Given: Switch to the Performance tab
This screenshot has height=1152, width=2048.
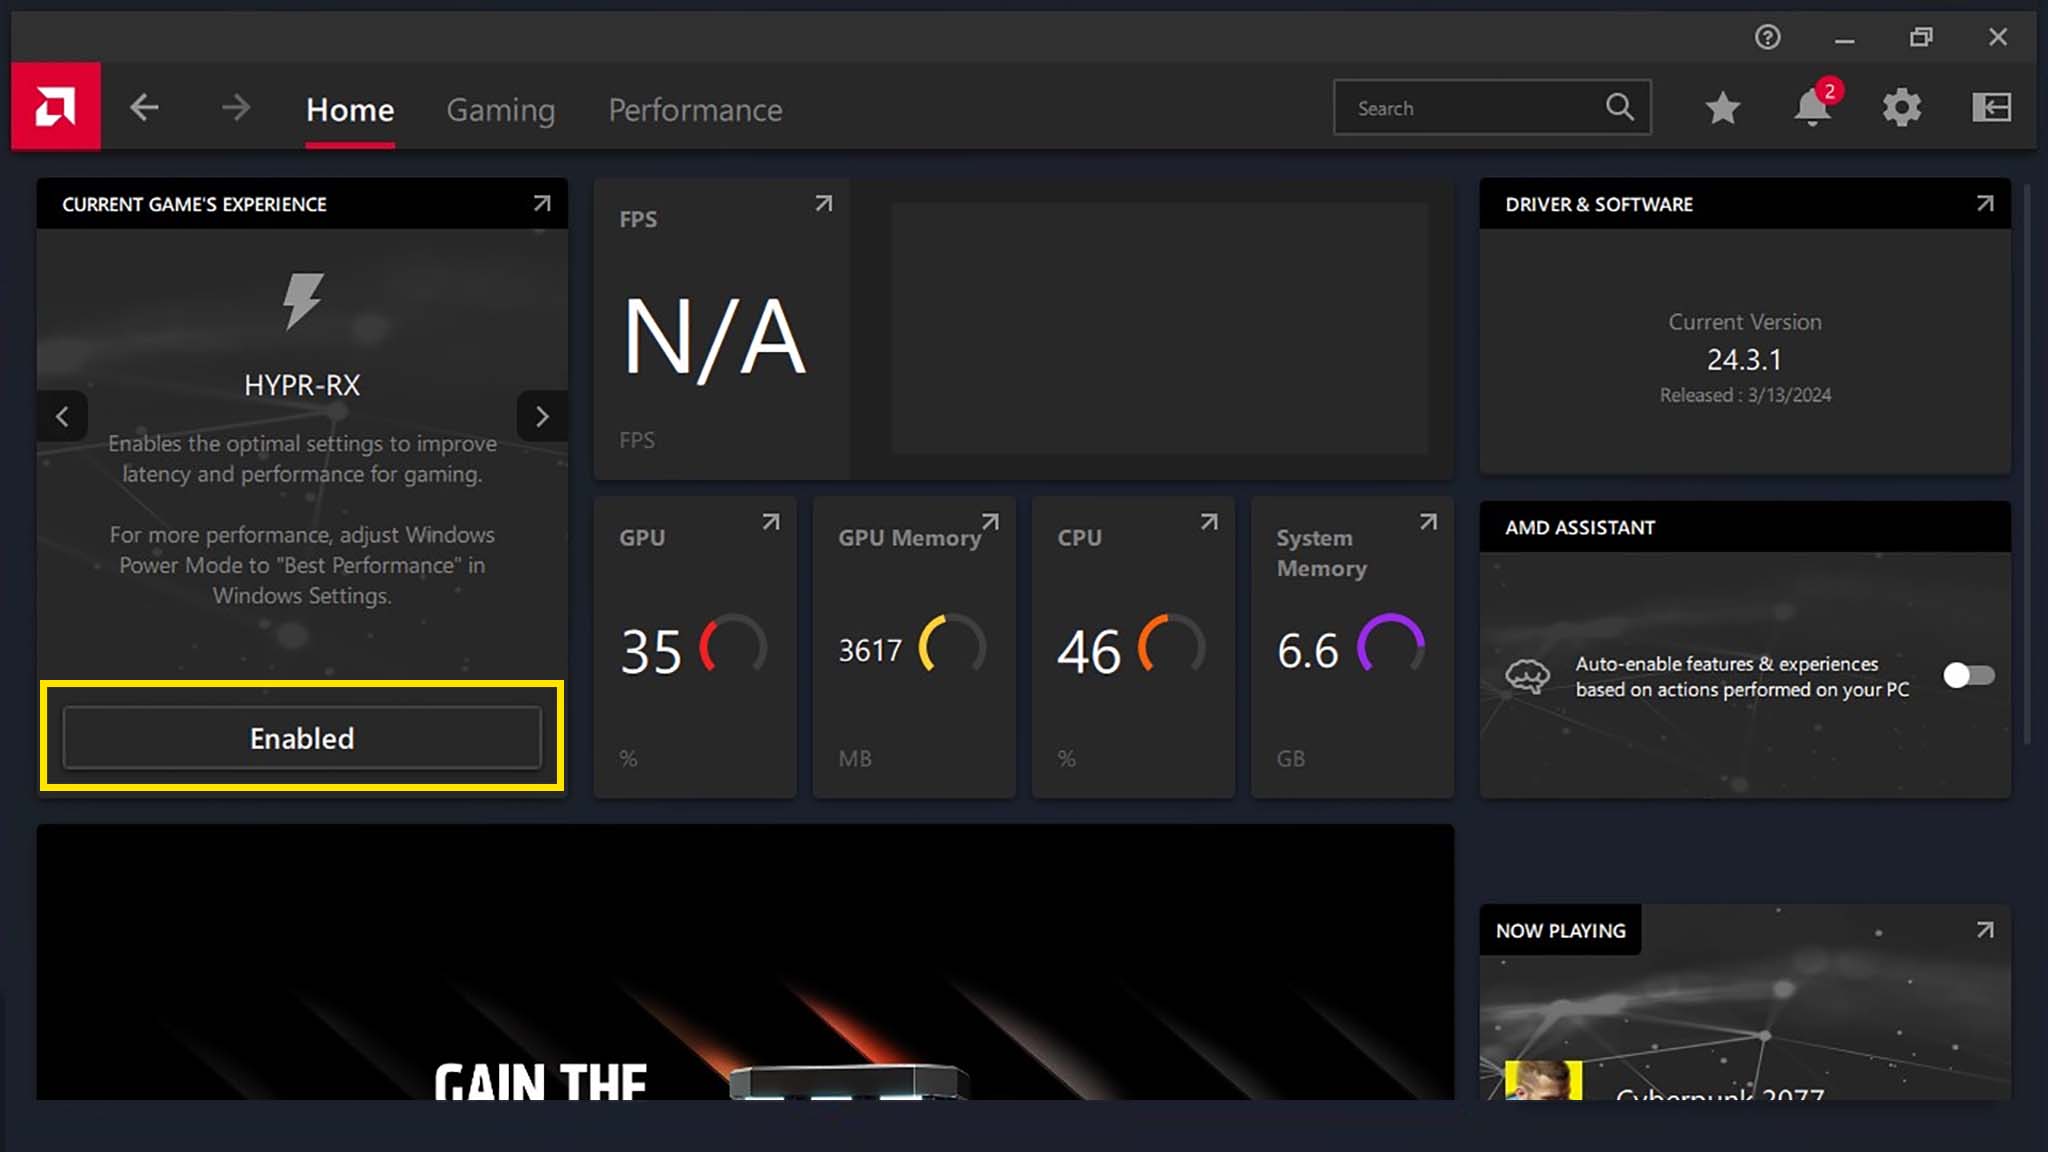Looking at the screenshot, I should tap(695, 108).
